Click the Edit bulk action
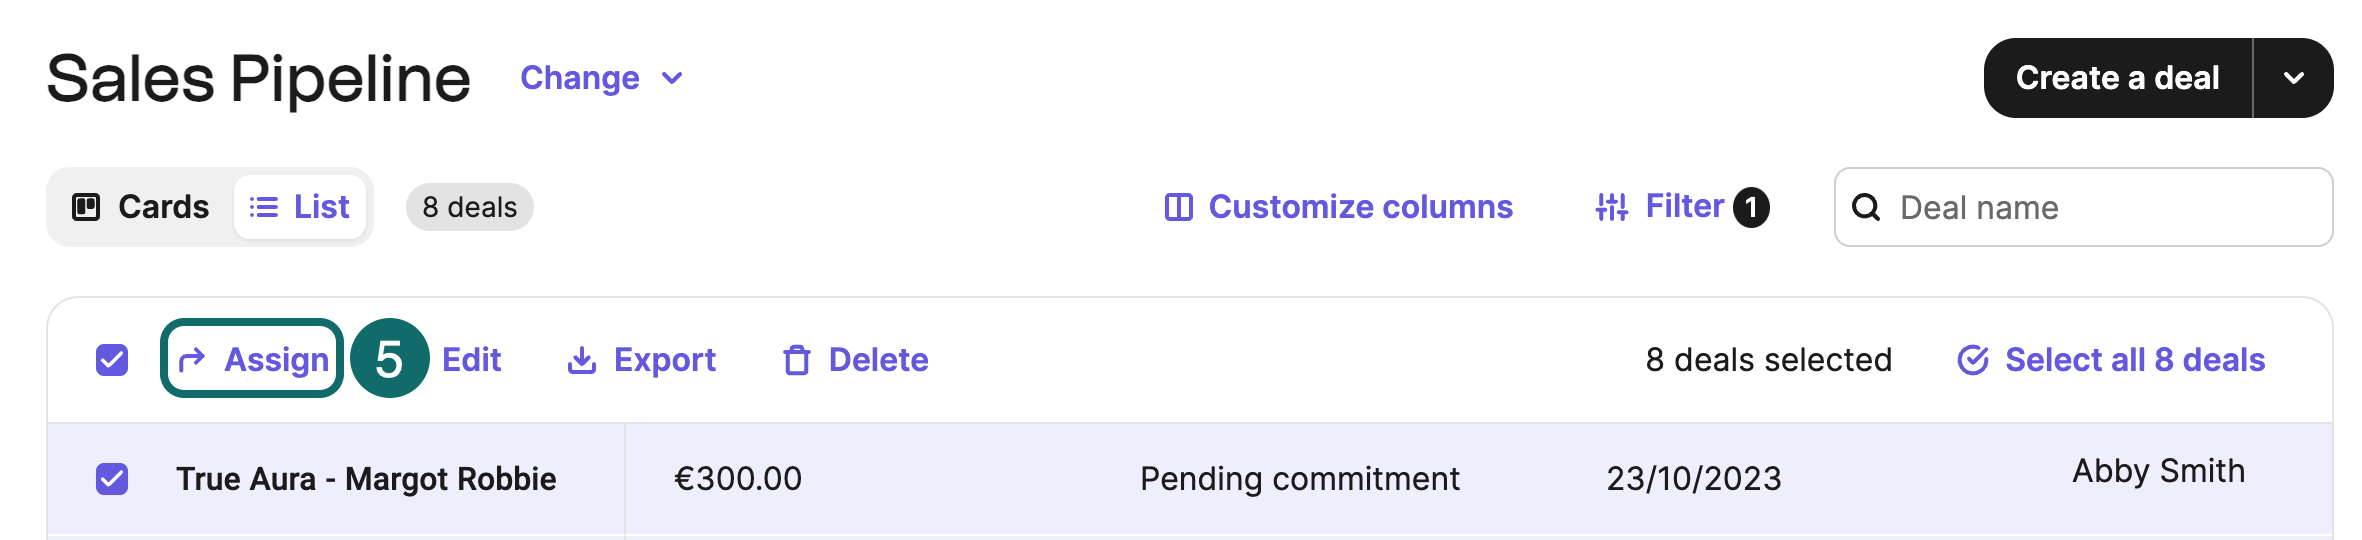Image resolution: width=2362 pixels, height=540 pixels. point(471,360)
